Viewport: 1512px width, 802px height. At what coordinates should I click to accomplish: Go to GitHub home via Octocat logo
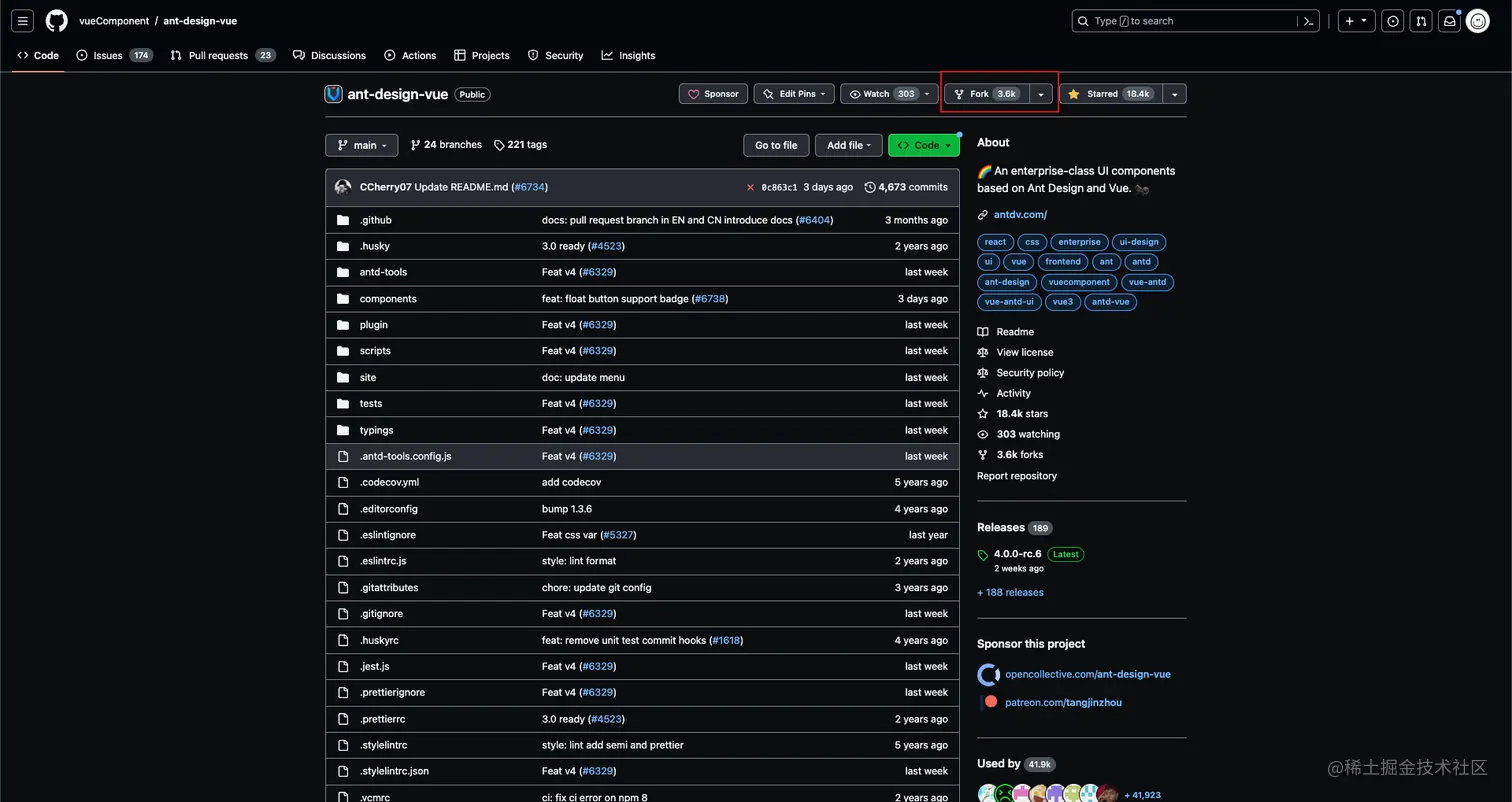[x=57, y=20]
